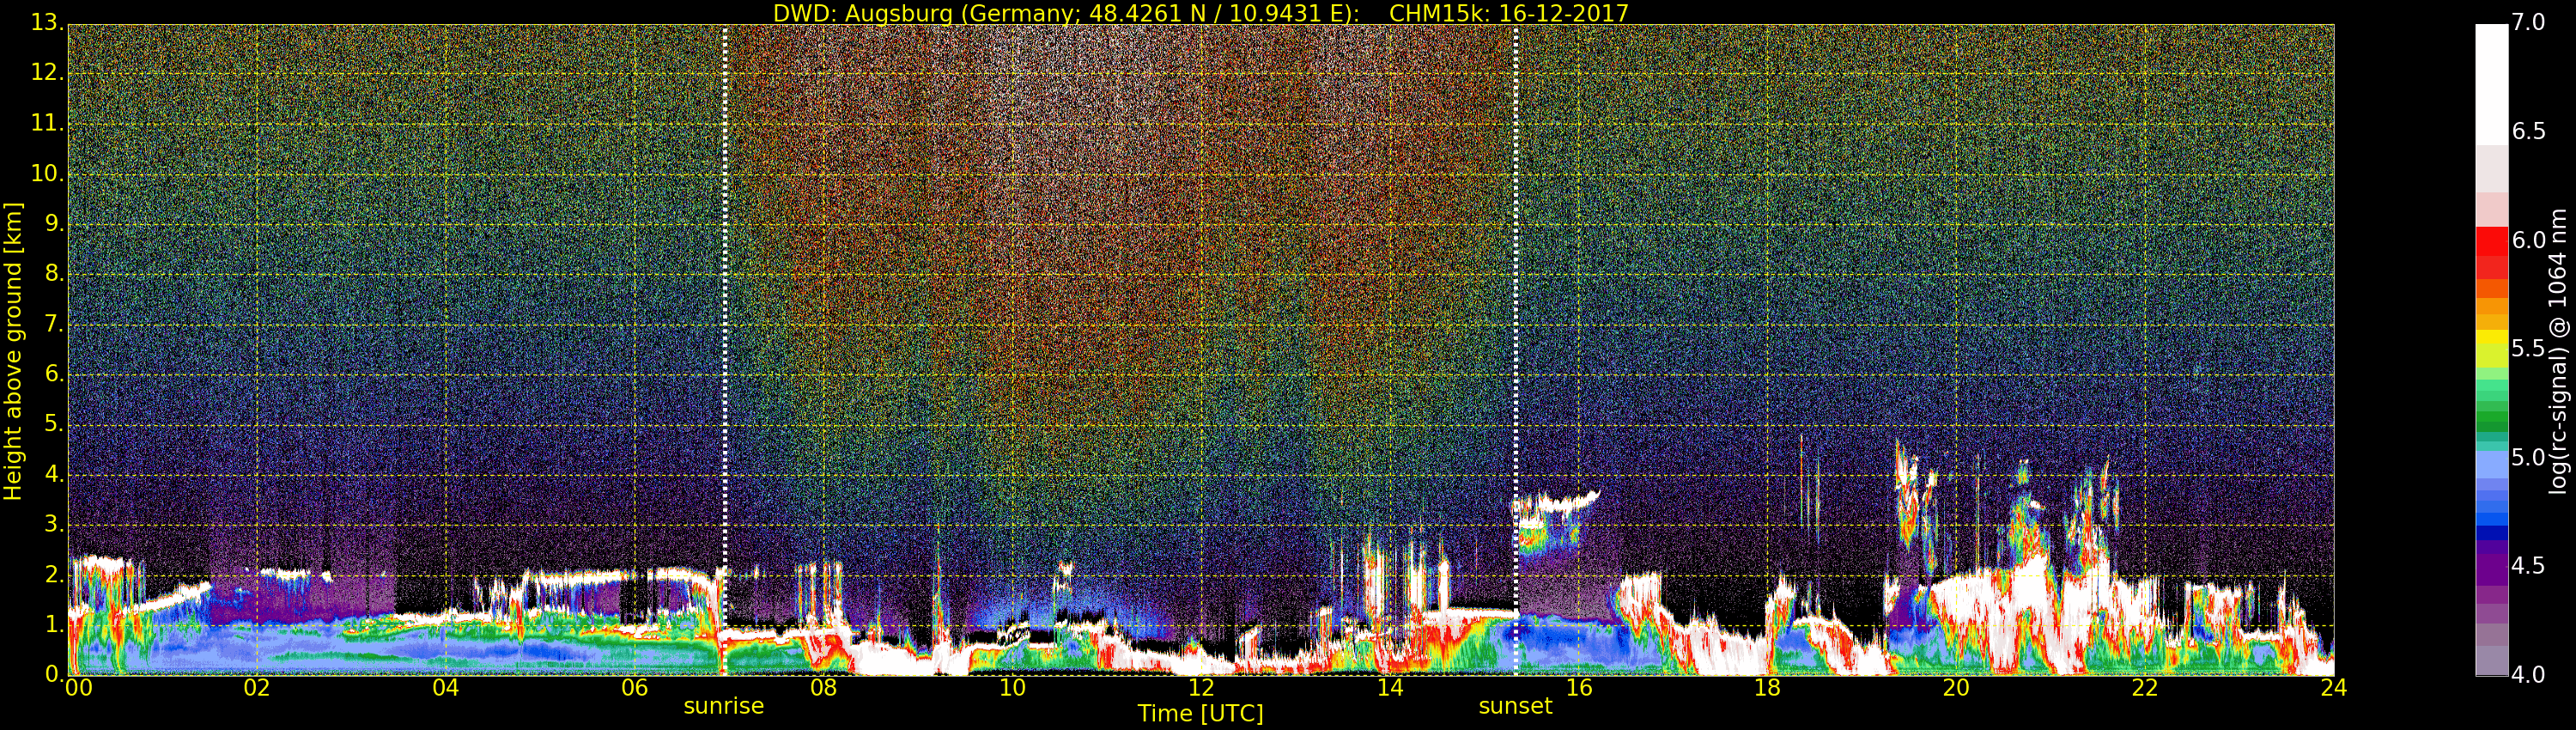Click the '6.5' colorbar tick label
This screenshot has height=730, width=2576.
click(2529, 131)
